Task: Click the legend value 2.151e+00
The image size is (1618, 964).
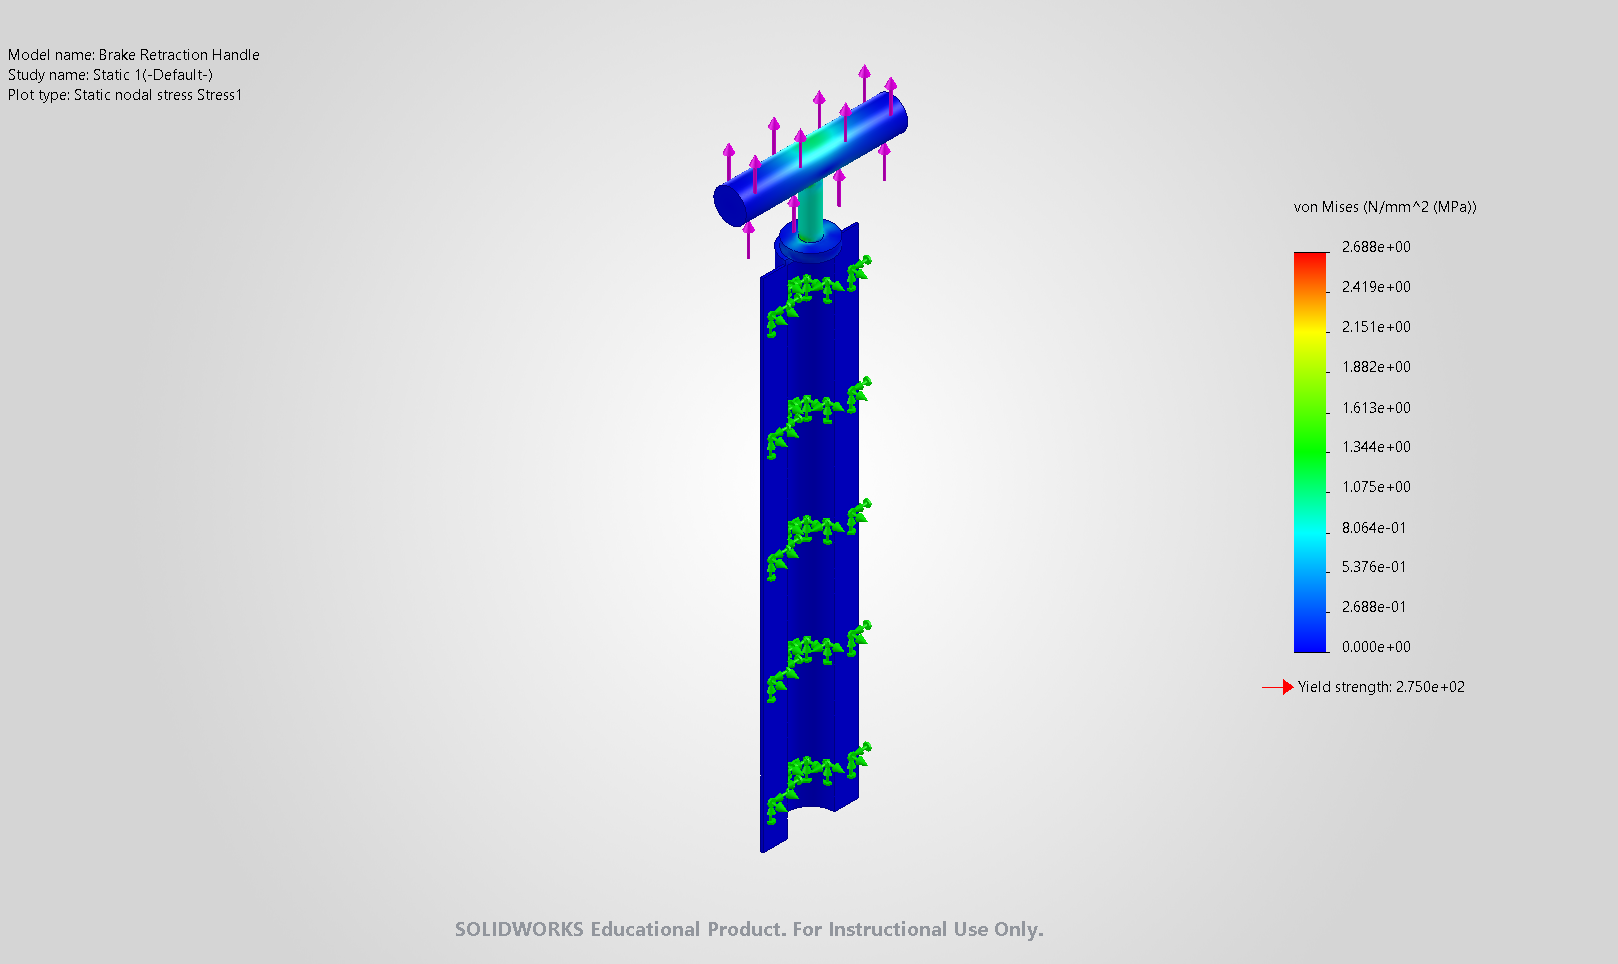Action: [1376, 327]
